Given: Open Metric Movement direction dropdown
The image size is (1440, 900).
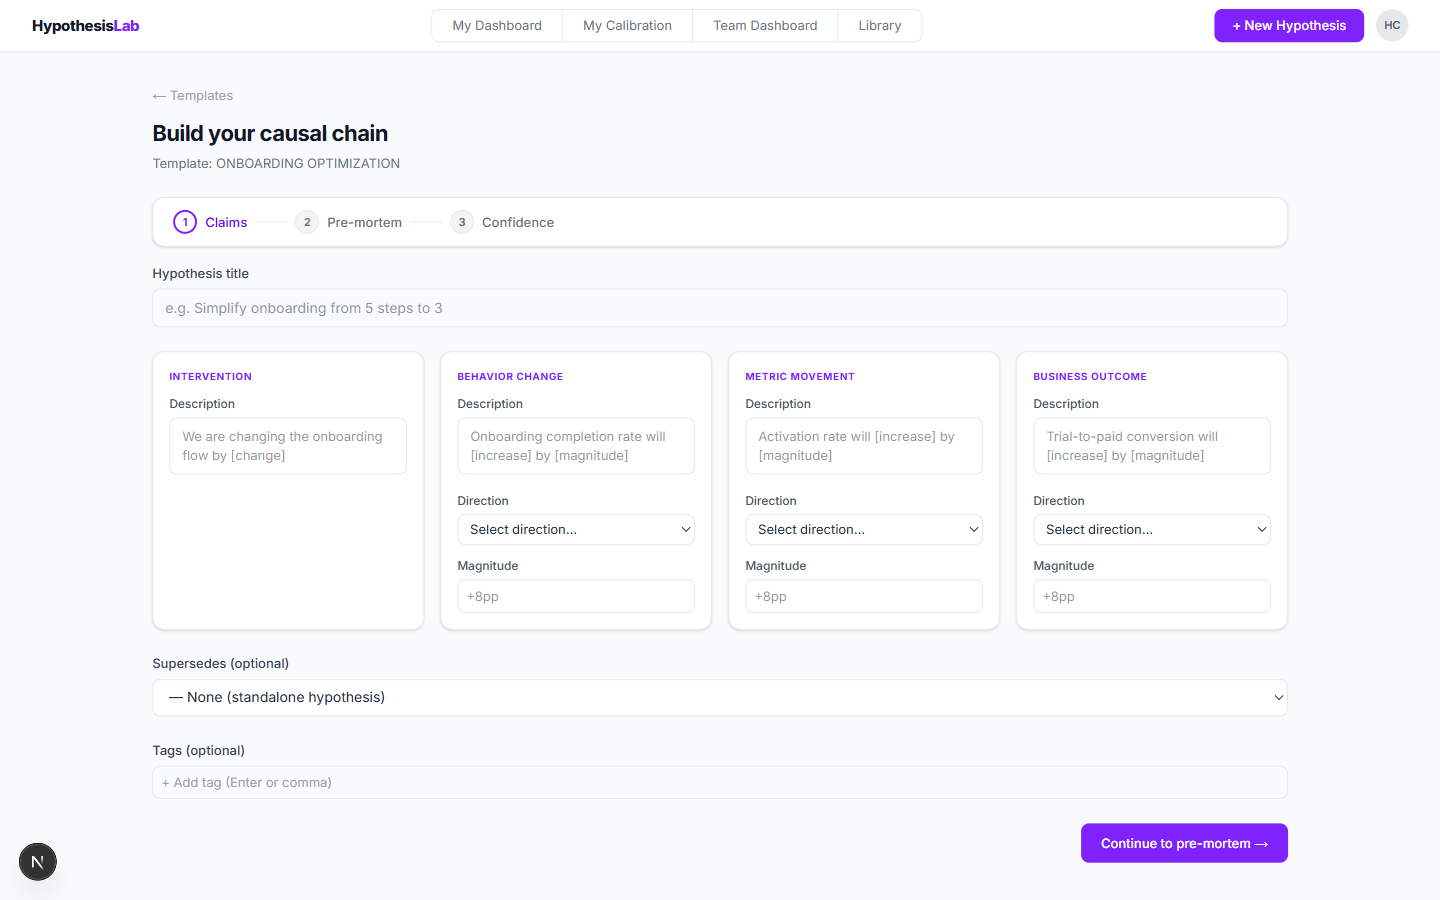Looking at the screenshot, I should coord(864,530).
